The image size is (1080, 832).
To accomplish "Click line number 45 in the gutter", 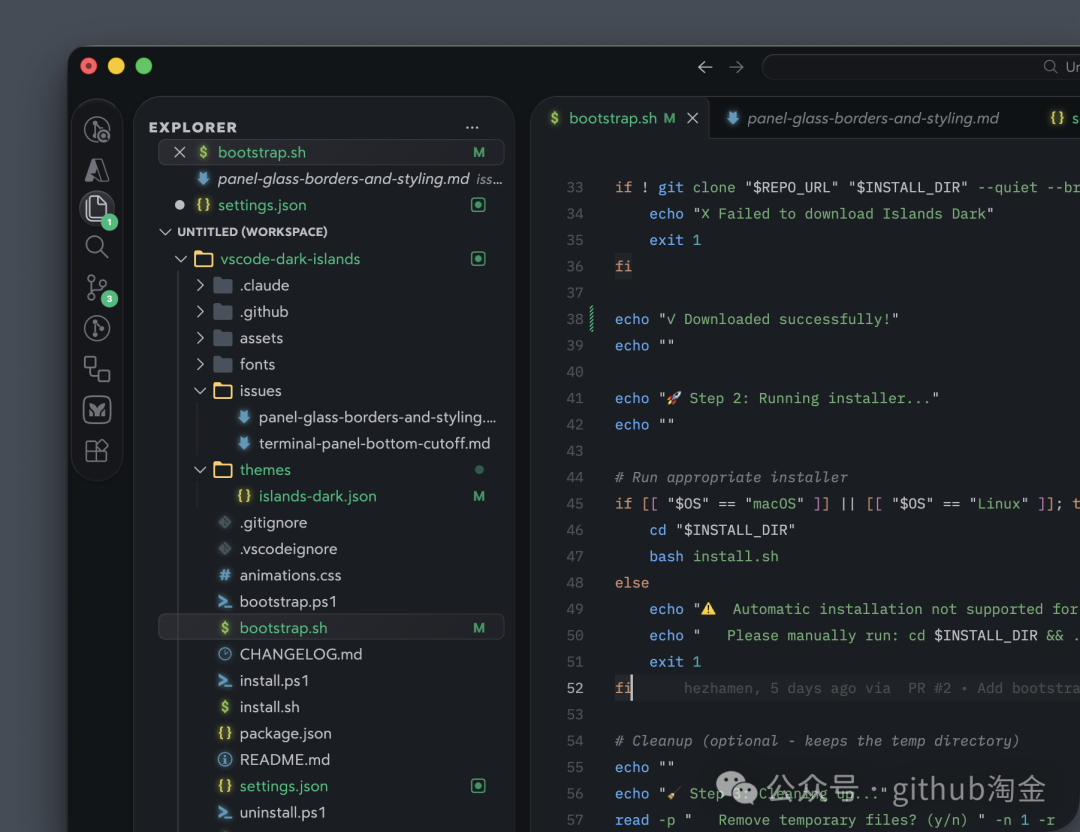I will pos(575,503).
